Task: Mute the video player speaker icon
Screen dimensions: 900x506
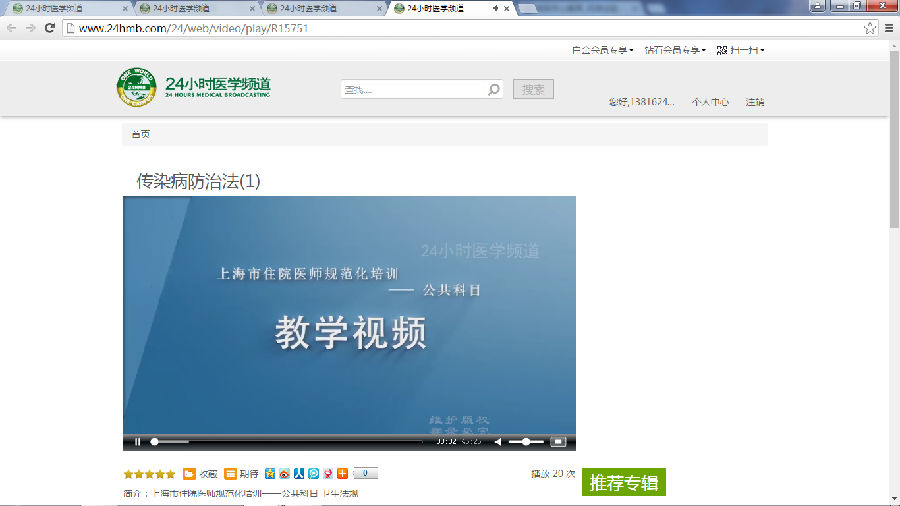Action: coord(498,441)
